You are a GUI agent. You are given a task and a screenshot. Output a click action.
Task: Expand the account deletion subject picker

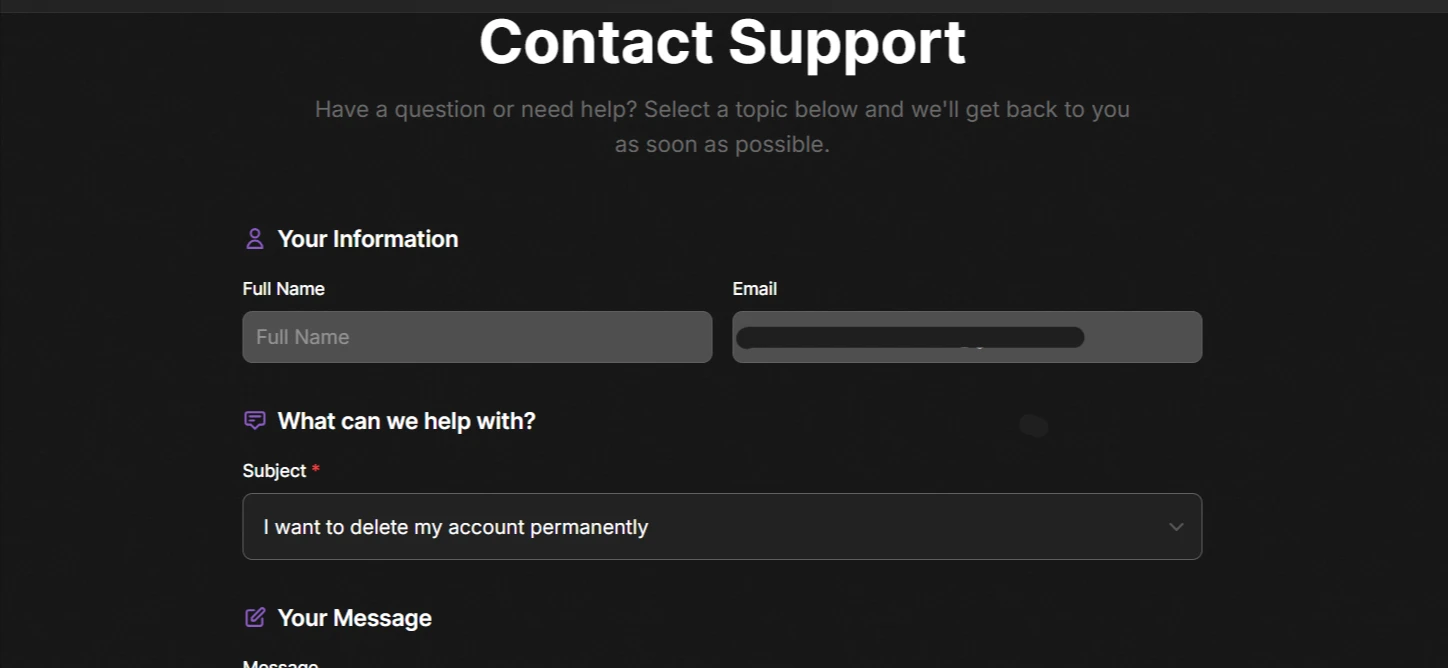(722, 526)
